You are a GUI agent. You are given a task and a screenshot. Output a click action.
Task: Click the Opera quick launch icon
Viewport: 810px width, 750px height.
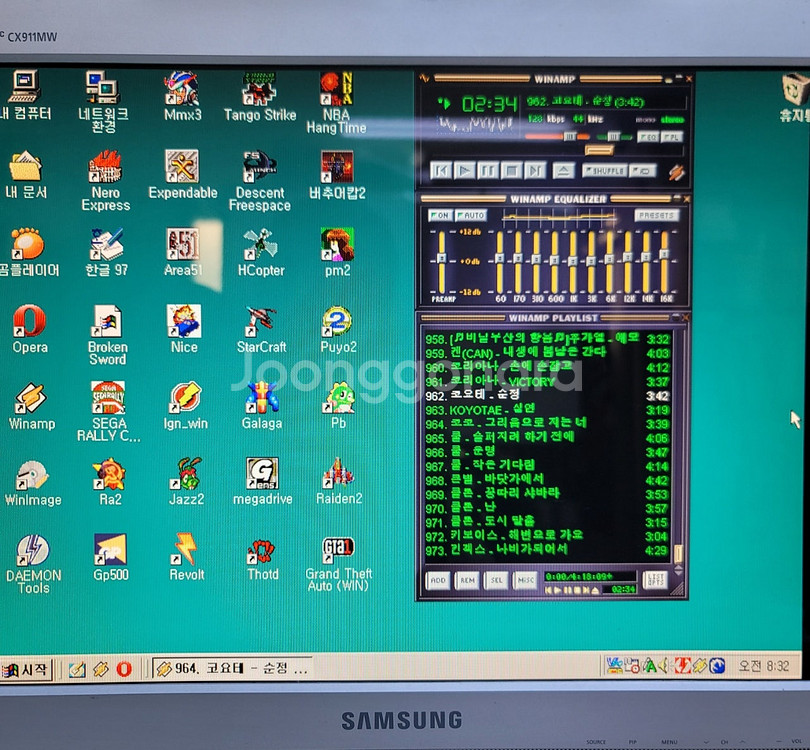click(124, 669)
